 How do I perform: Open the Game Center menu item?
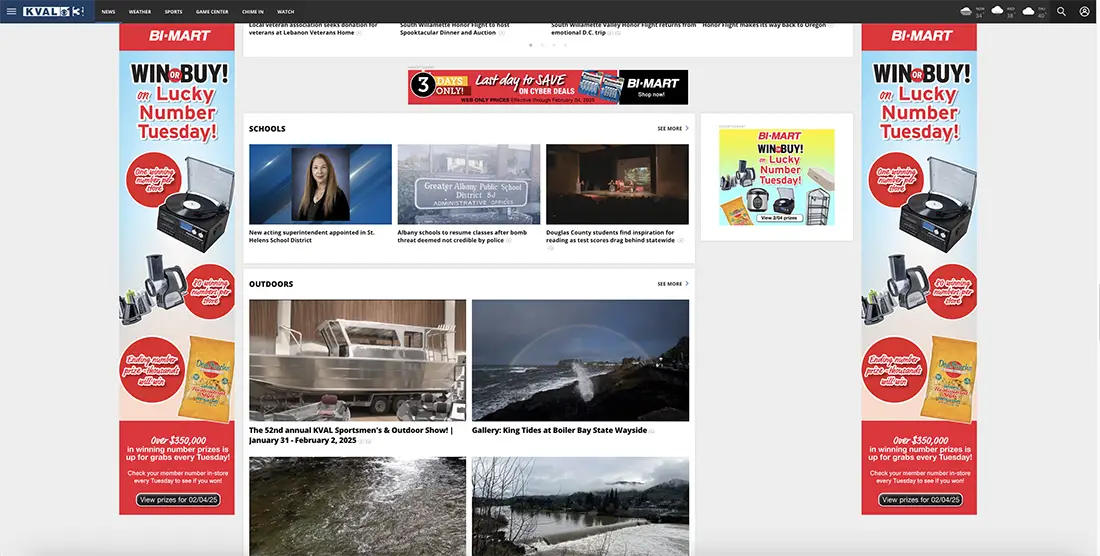212,12
